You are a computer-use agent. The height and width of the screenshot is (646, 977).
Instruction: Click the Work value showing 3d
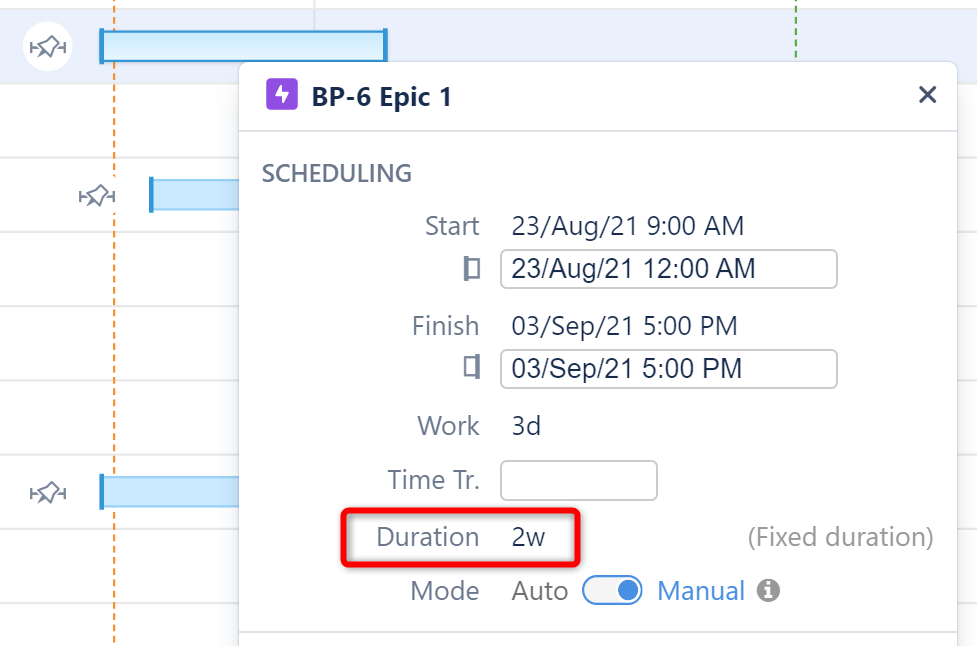(x=524, y=426)
